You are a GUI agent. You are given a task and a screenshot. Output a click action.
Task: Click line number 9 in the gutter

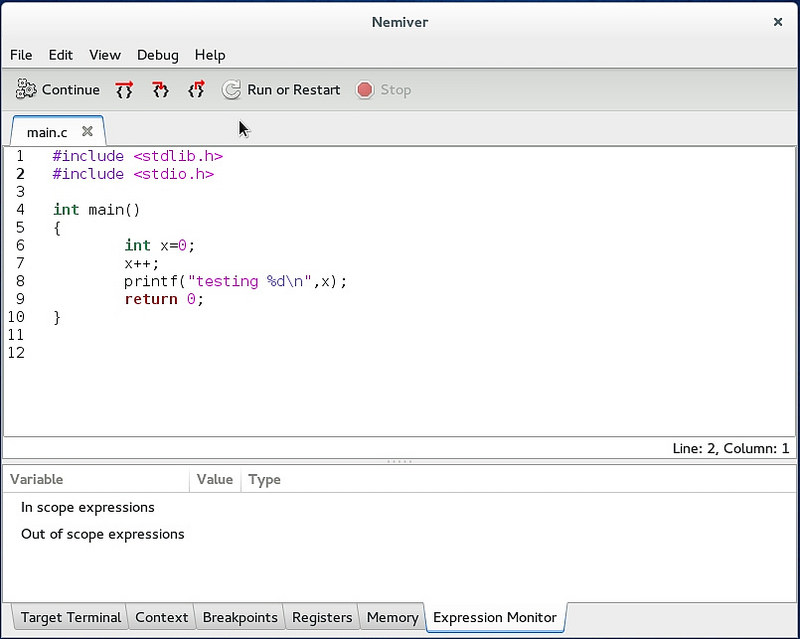click(x=20, y=299)
